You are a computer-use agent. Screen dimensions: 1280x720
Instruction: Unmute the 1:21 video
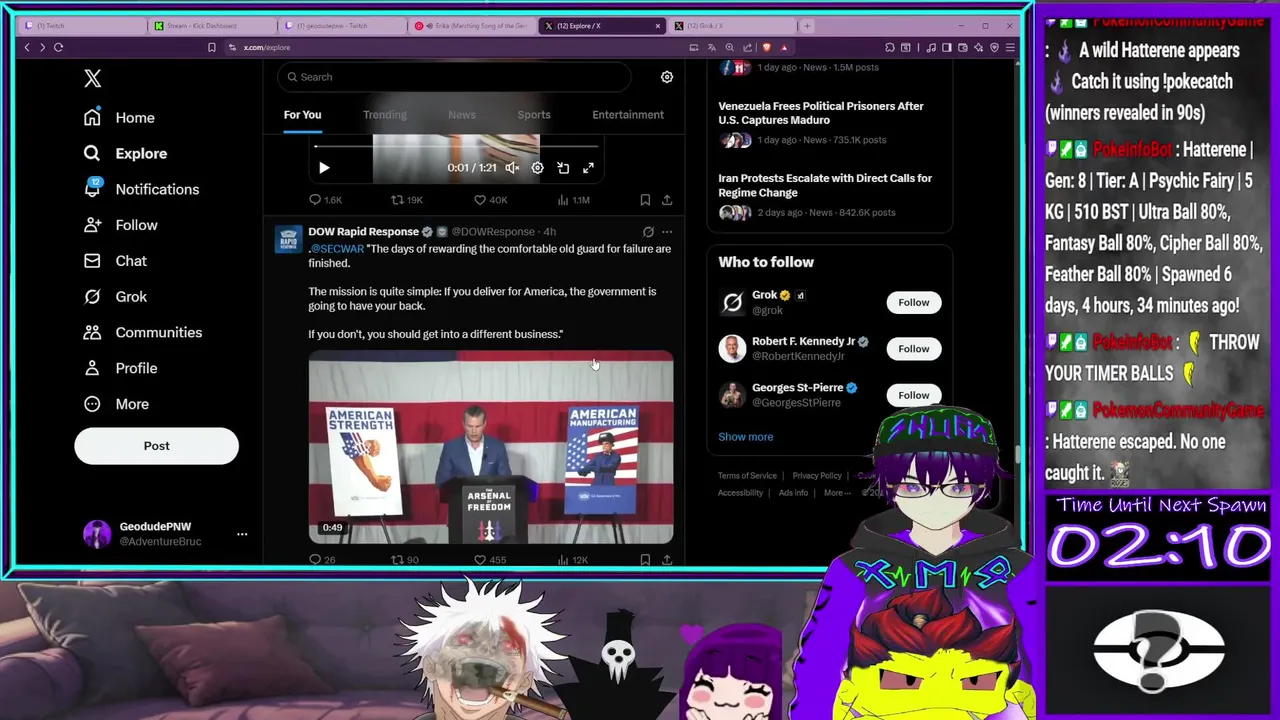(x=512, y=168)
